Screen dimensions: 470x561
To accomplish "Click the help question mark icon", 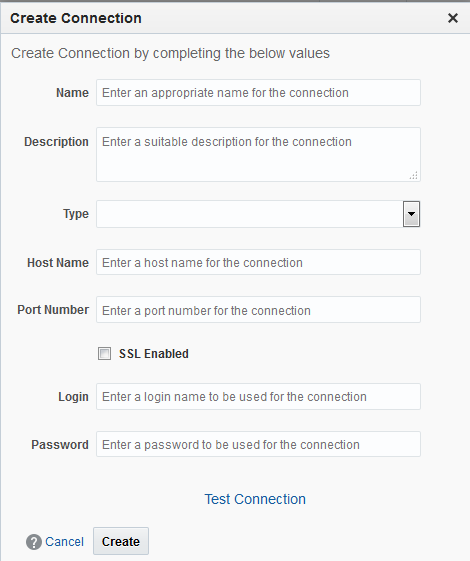I will click(34, 542).
